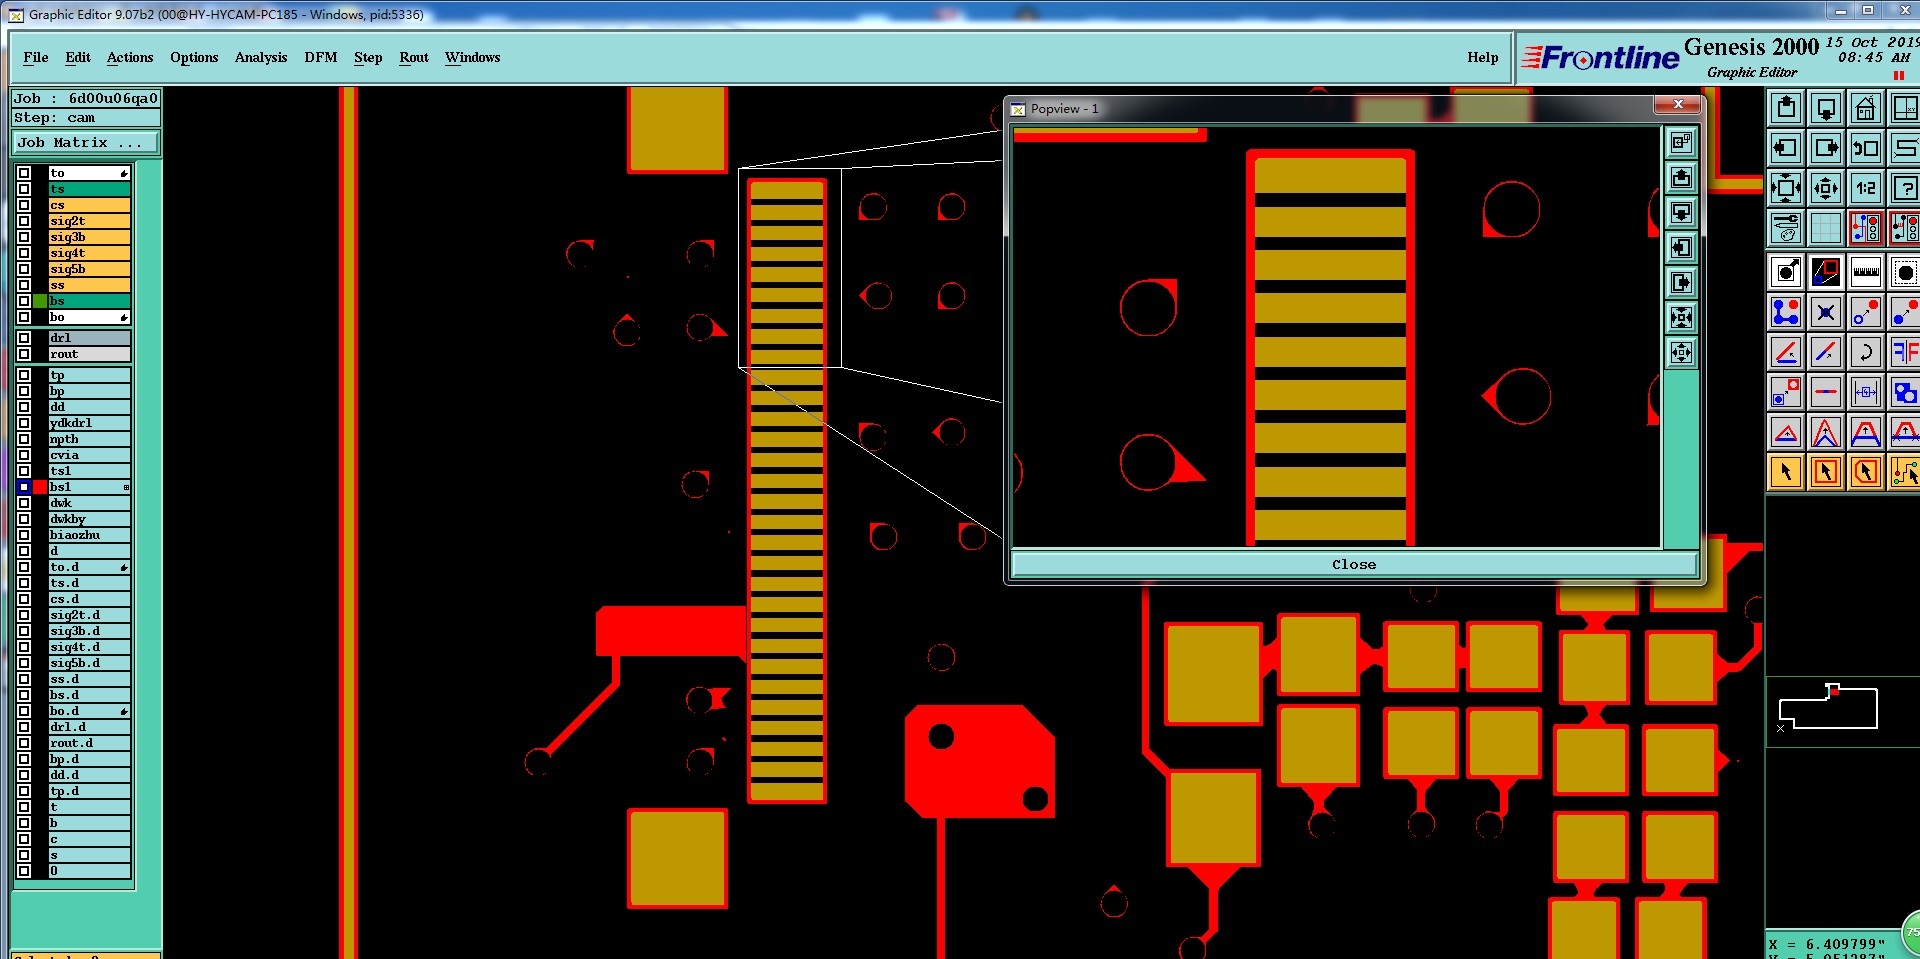
Task: Toggle the checkbox for layer sig2t
Action: 24,221
